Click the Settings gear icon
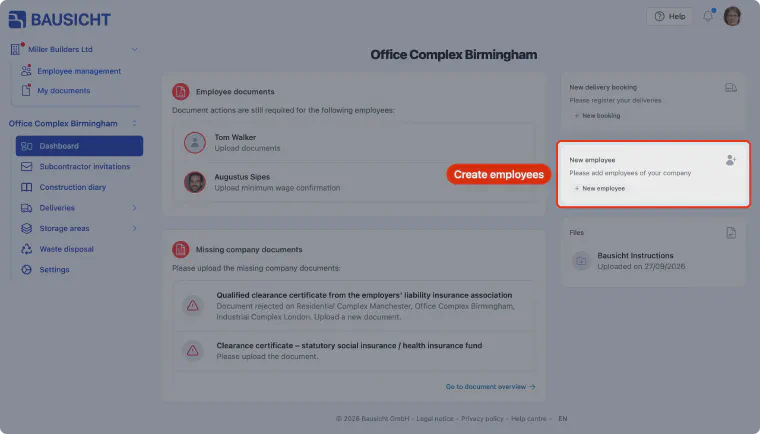 pos(27,270)
